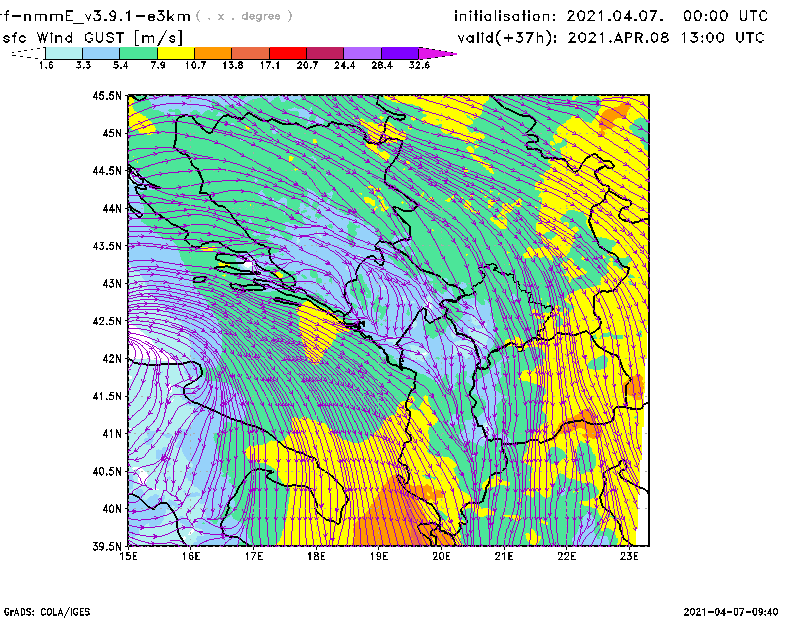Click the 'initialisation: 2021.04.07.' text

tap(559, 16)
